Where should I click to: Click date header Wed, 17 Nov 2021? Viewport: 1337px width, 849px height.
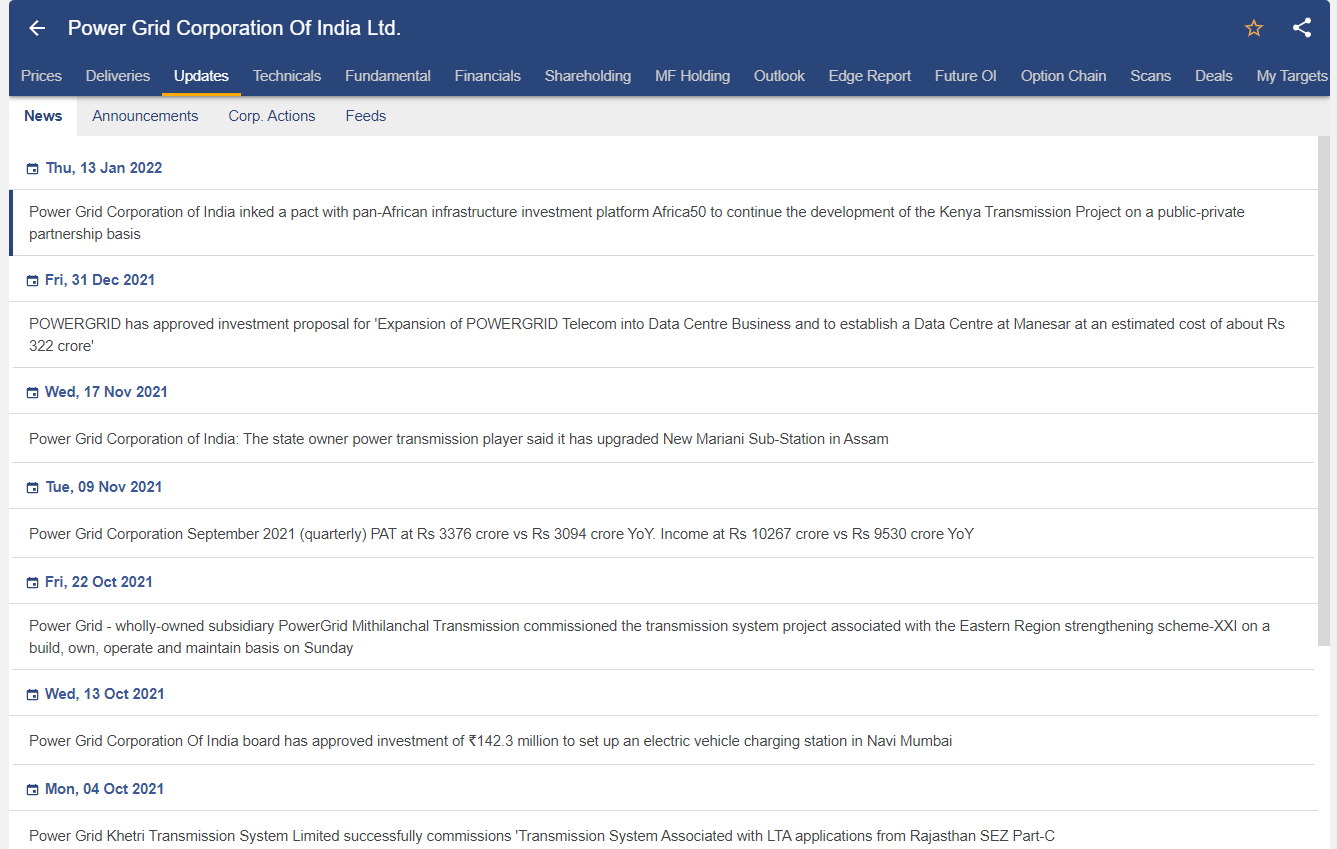click(106, 392)
